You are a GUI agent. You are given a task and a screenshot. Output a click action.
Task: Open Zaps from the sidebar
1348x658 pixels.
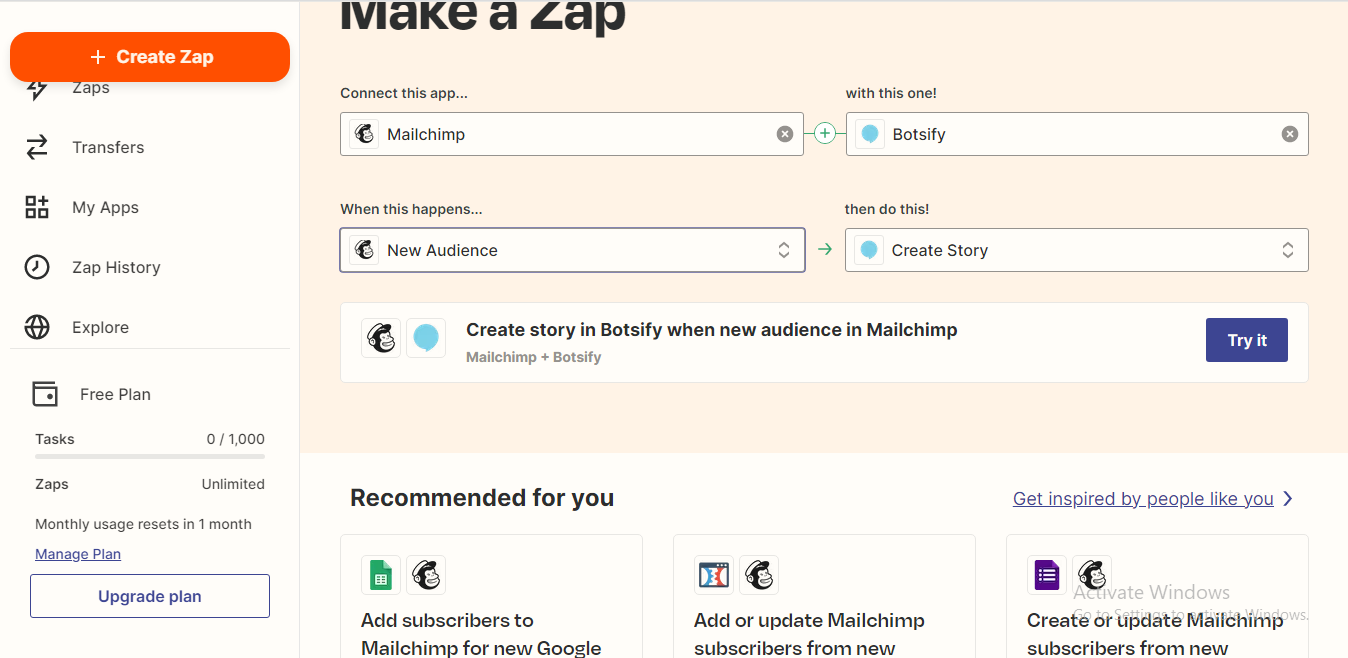pyautogui.click(x=91, y=88)
